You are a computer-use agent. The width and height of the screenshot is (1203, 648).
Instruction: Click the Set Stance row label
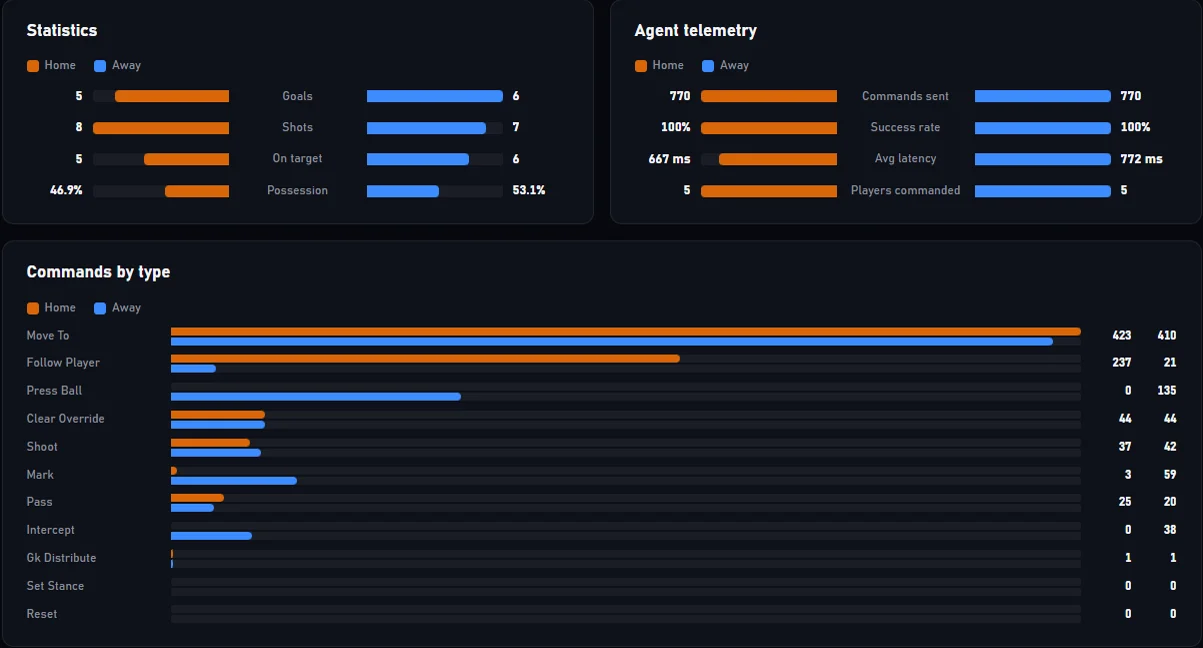click(x=55, y=586)
